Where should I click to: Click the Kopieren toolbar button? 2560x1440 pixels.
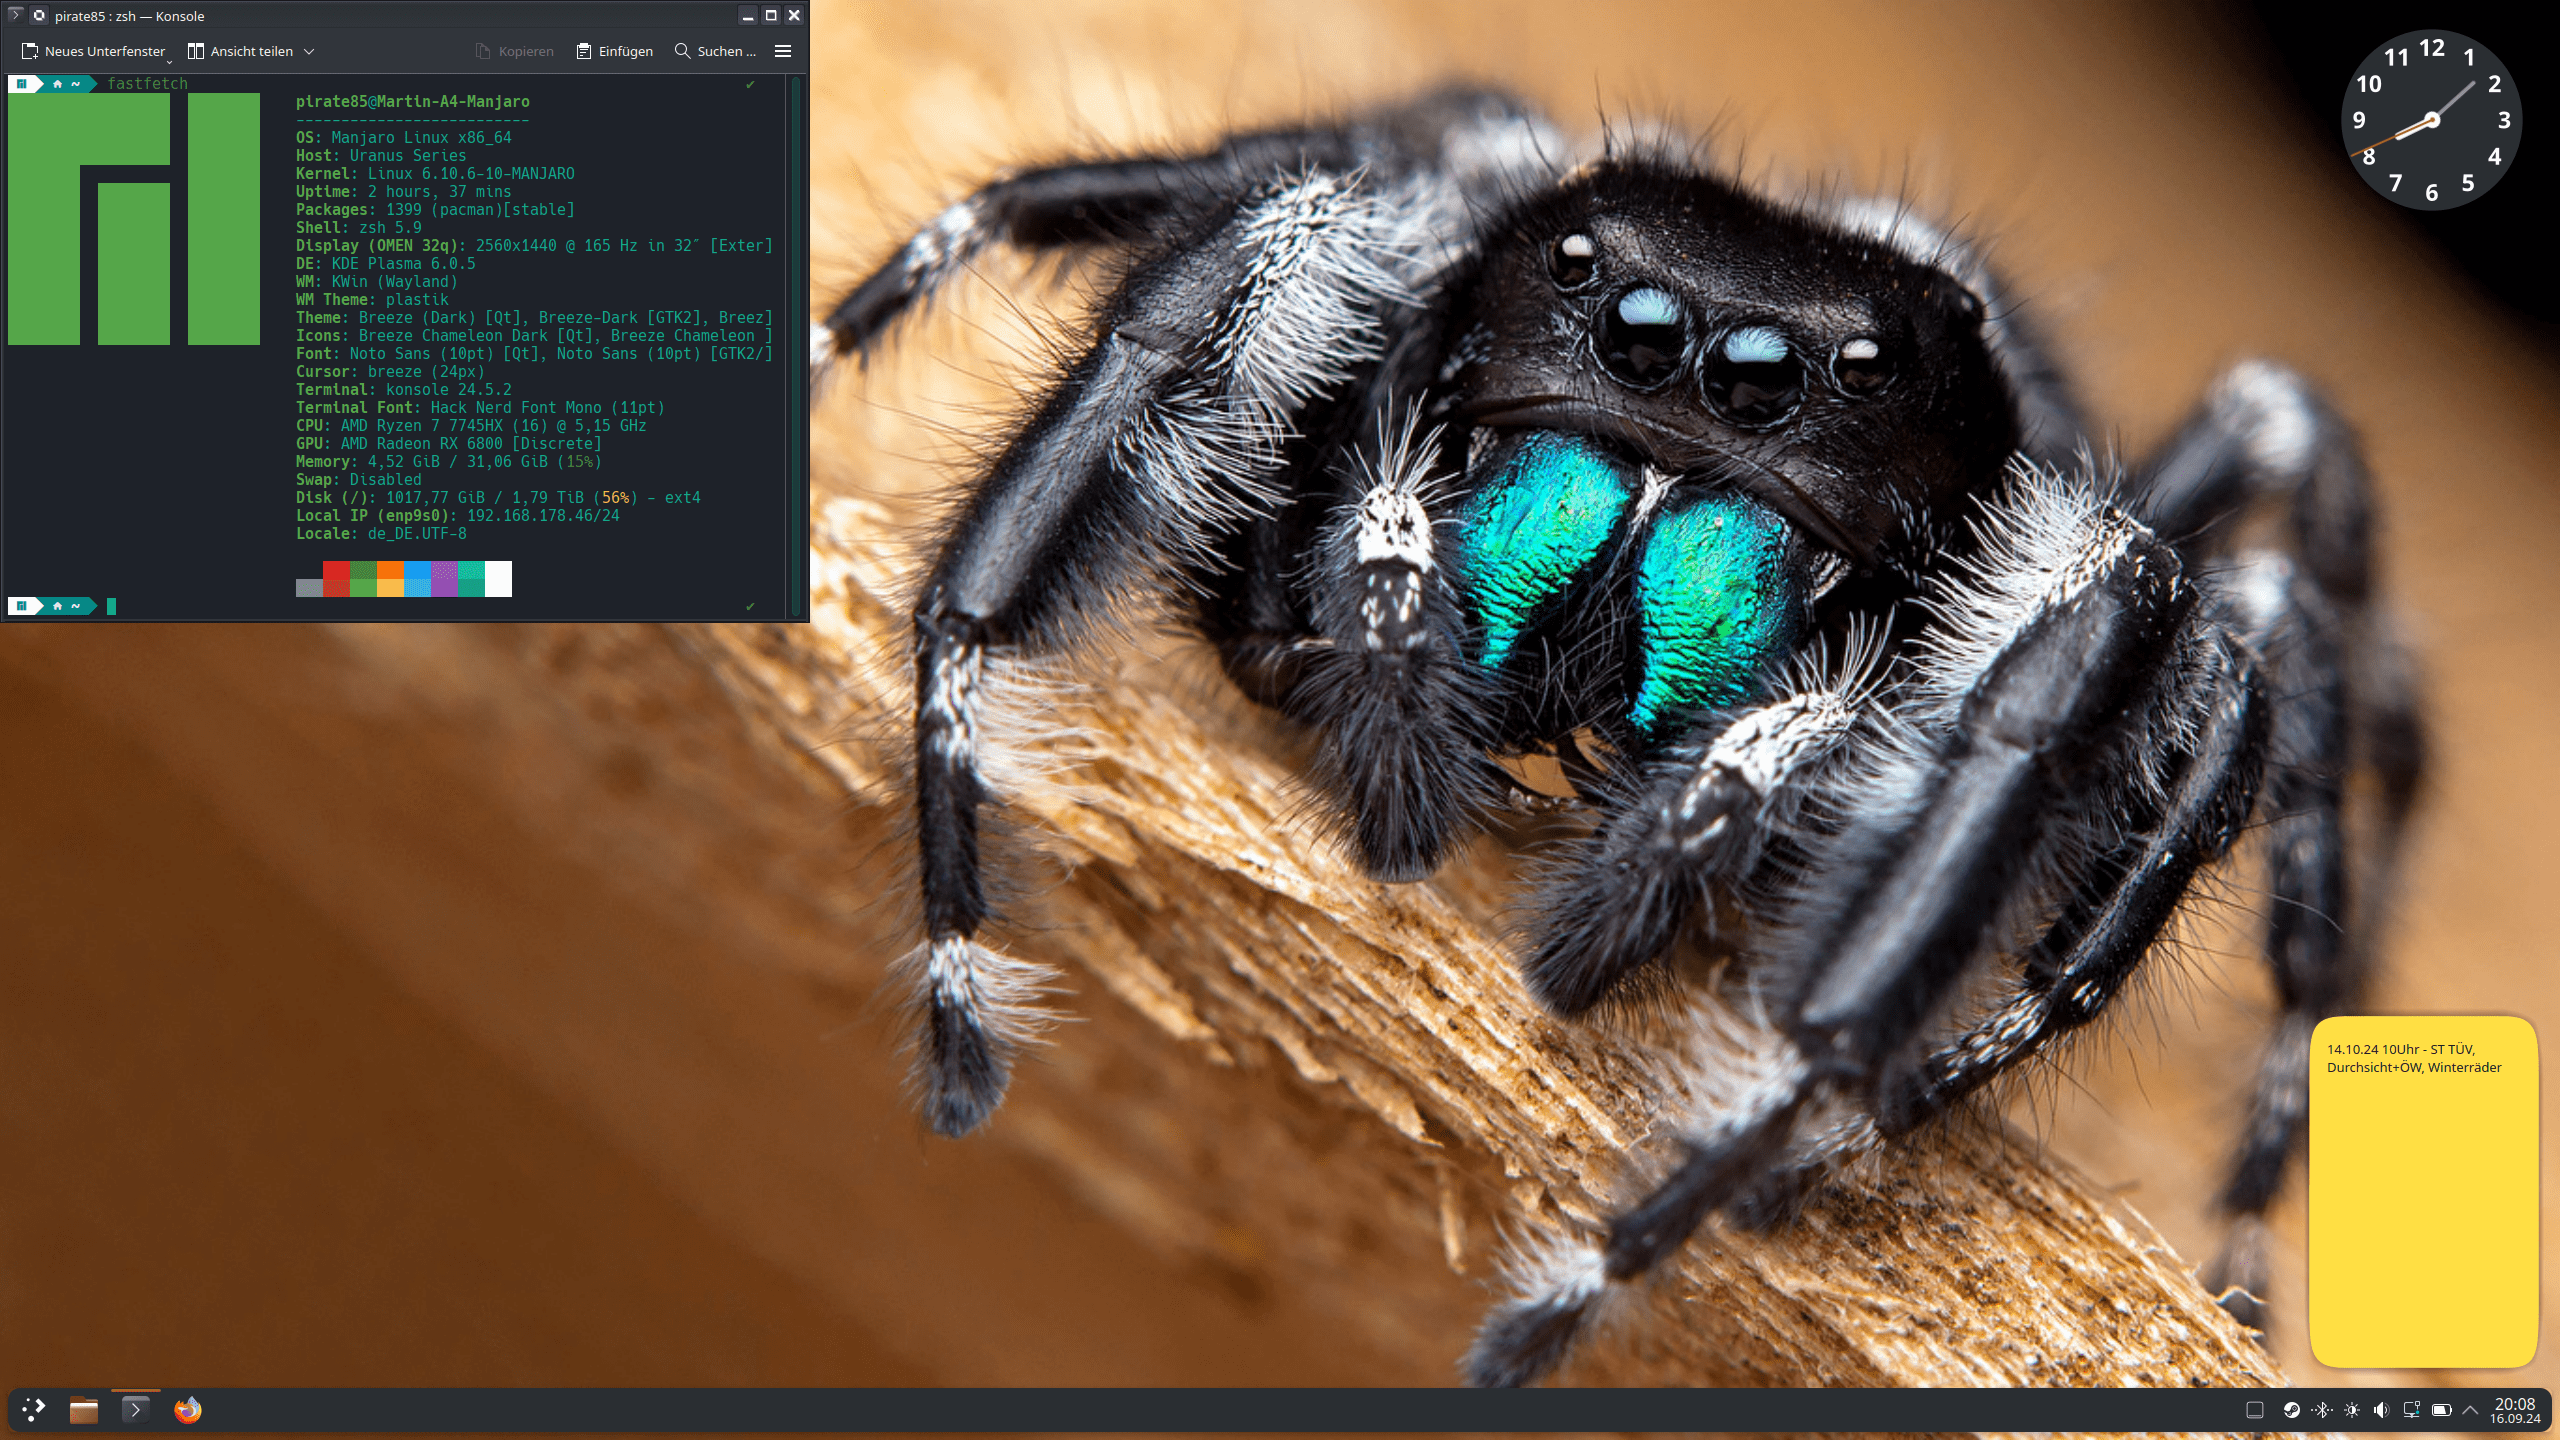click(514, 51)
